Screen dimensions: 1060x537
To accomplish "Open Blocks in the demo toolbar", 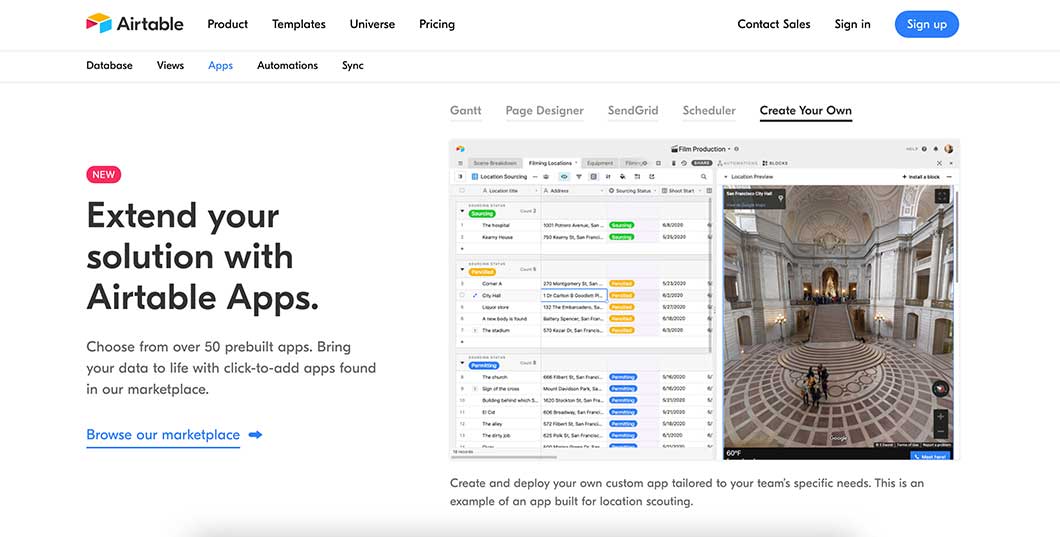I will tap(775, 163).
